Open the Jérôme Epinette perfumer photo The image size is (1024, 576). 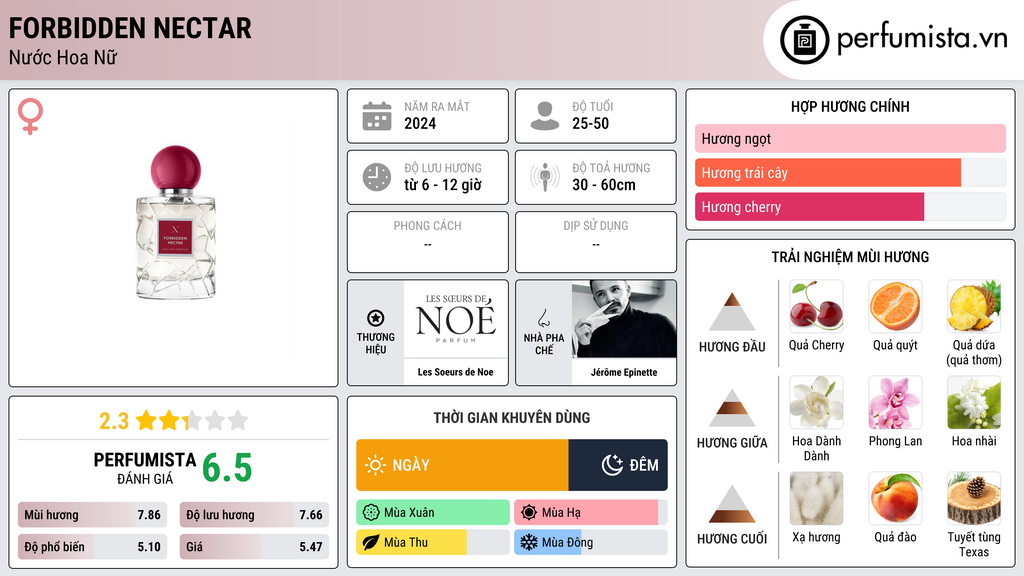pos(624,319)
